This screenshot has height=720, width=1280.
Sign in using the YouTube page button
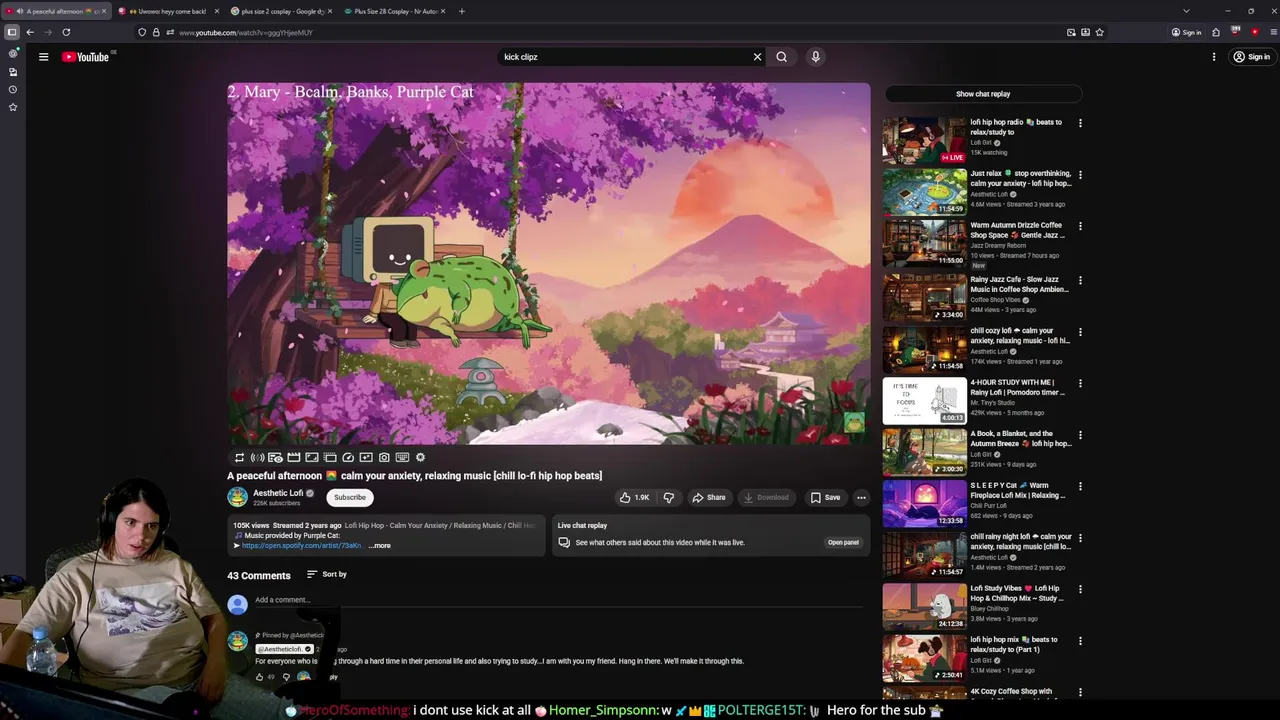[x=1252, y=57]
